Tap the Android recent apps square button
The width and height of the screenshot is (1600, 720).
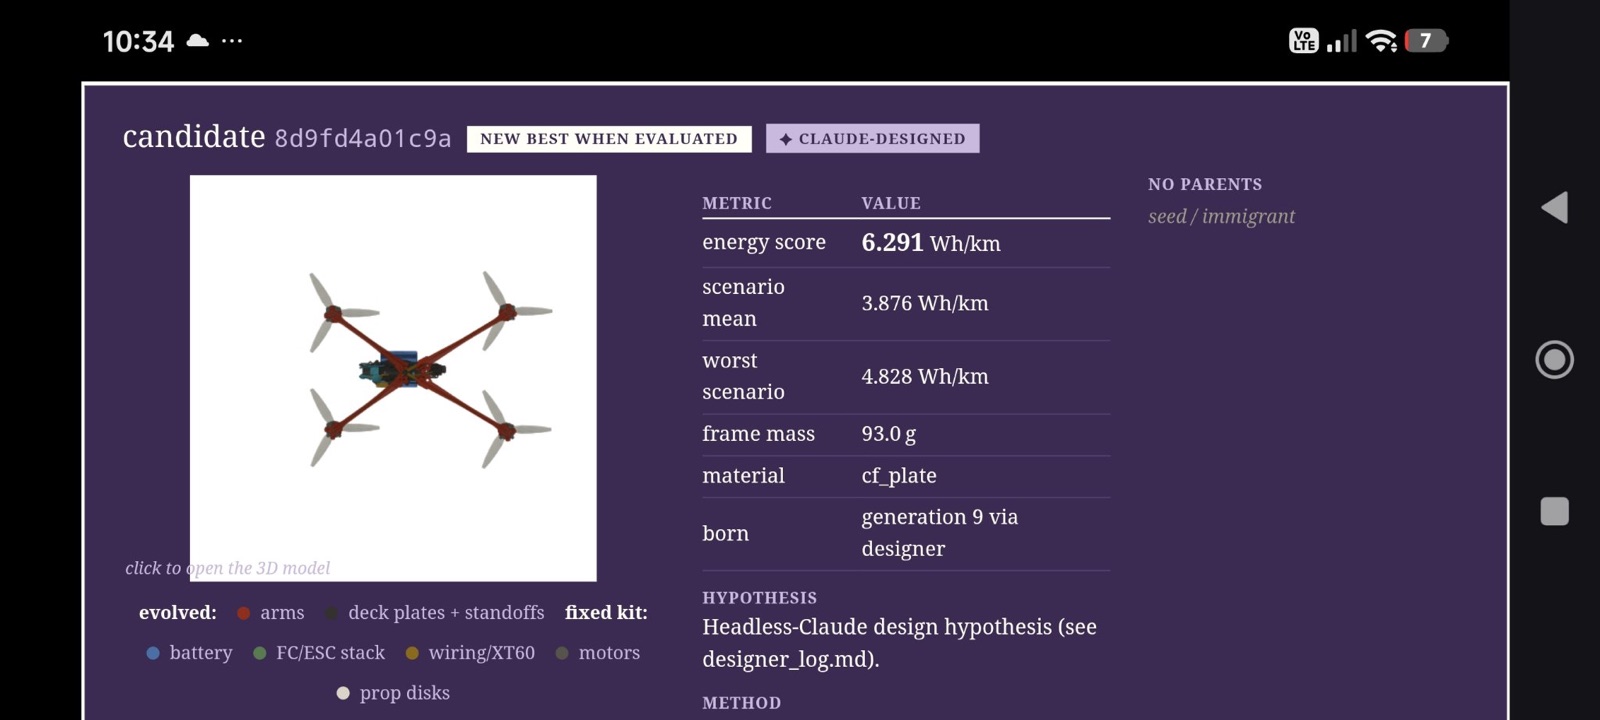click(1554, 511)
